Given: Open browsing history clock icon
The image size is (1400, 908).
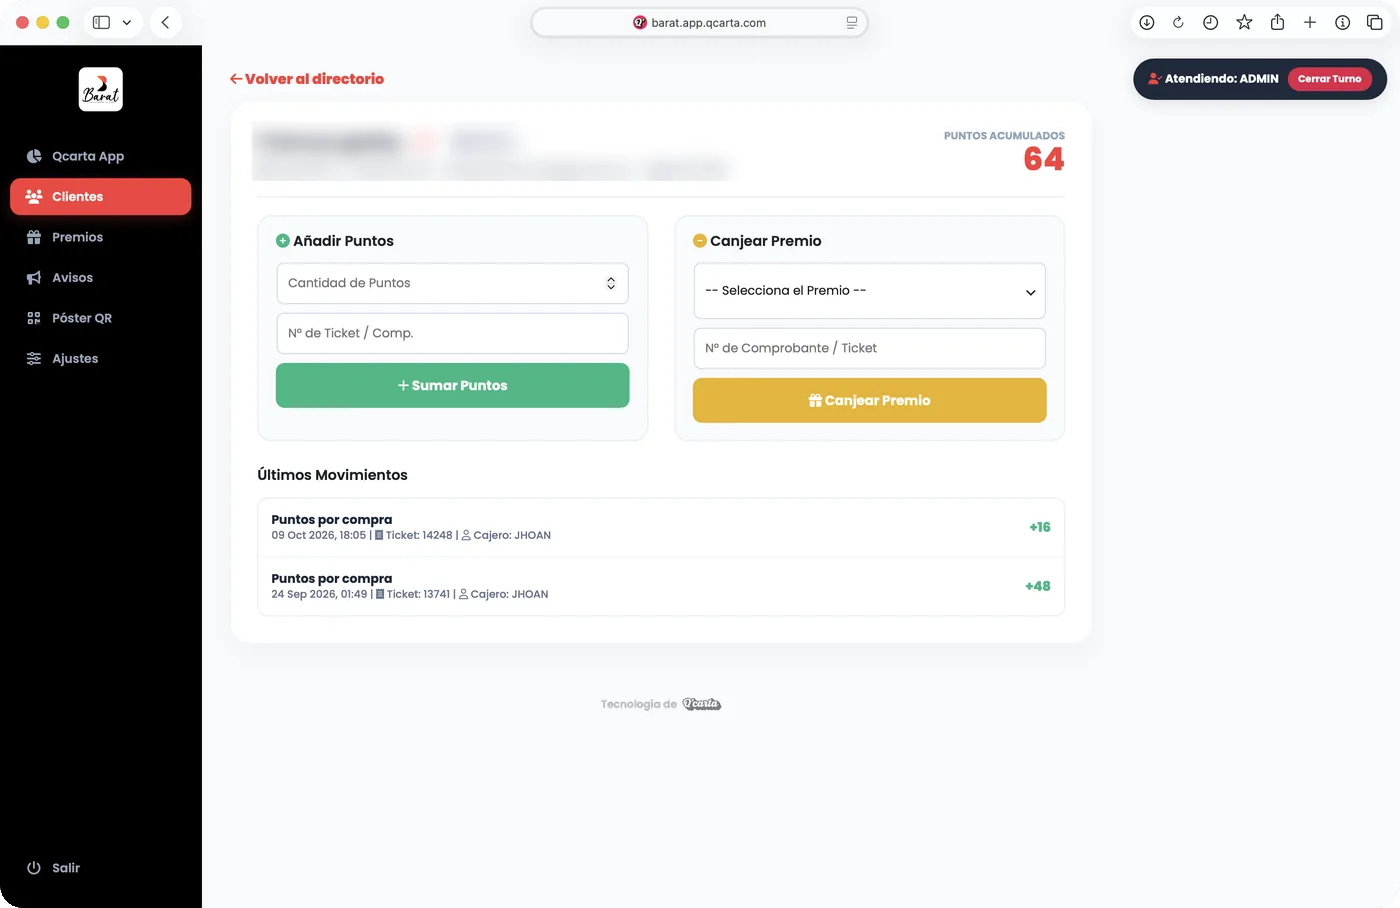Looking at the screenshot, I should (1211, 22).
